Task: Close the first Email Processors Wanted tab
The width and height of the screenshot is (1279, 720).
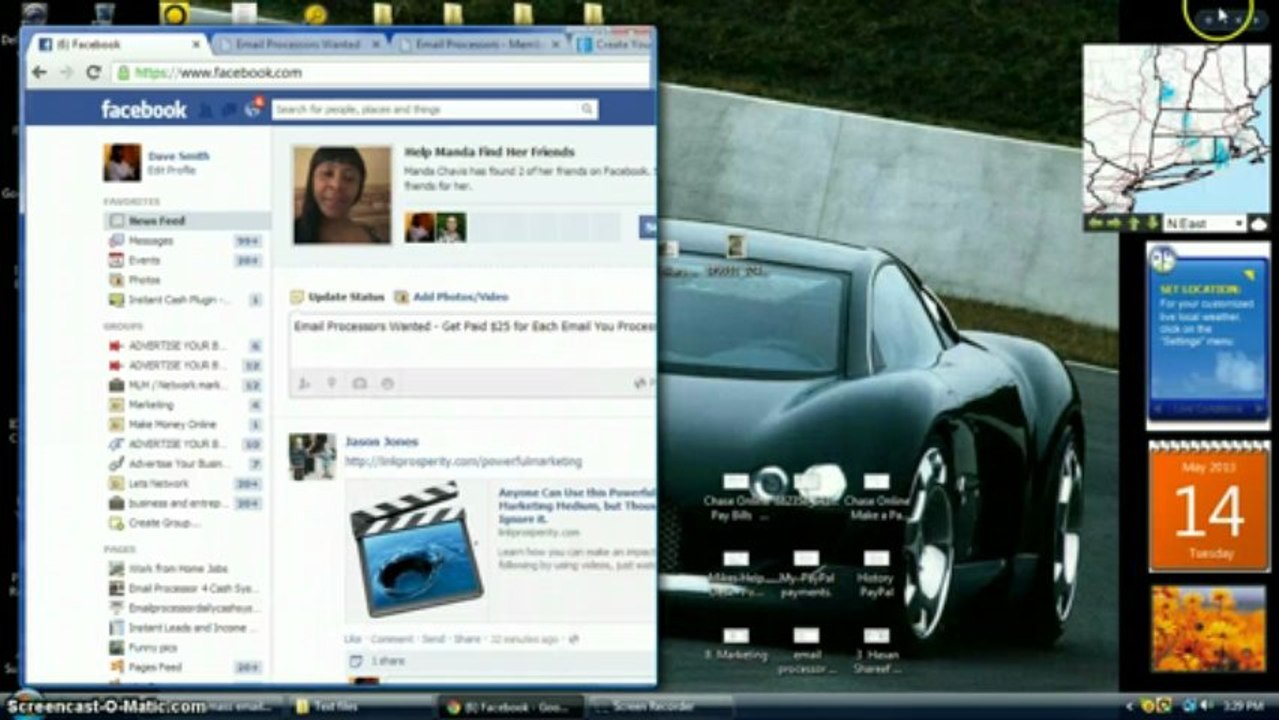Action: (x=377, y=44)
